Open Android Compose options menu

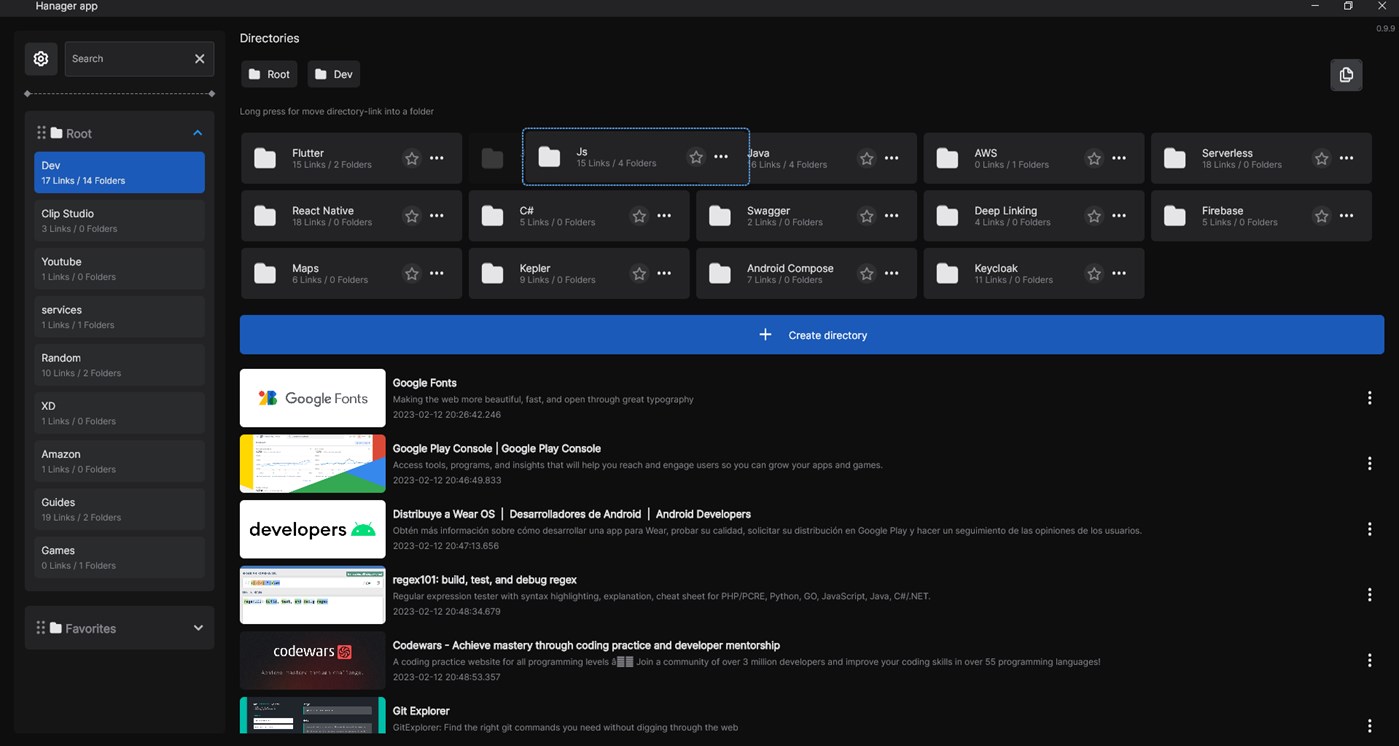point(892,274)
